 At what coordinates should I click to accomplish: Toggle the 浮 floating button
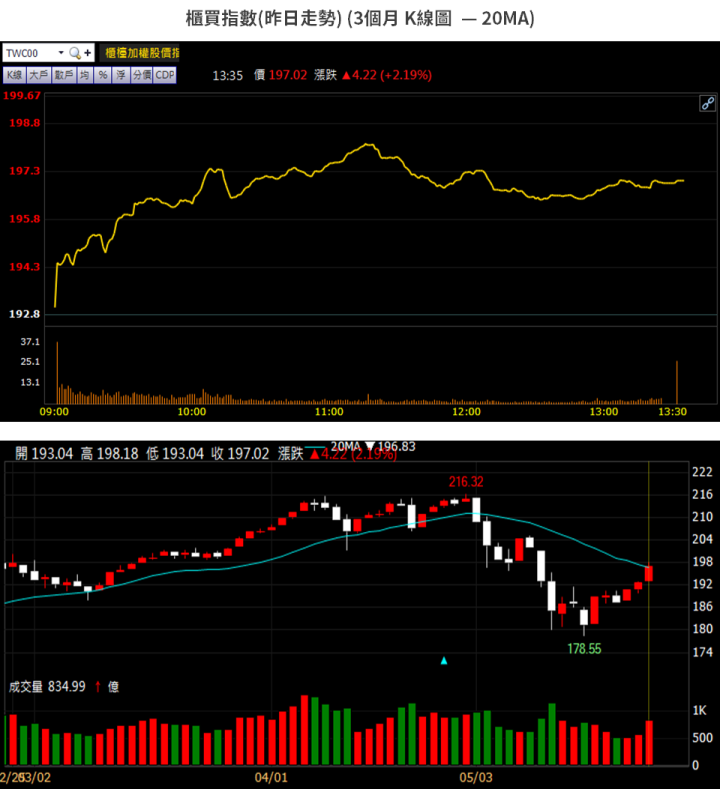pyautogui.click(x=121, y=75)
